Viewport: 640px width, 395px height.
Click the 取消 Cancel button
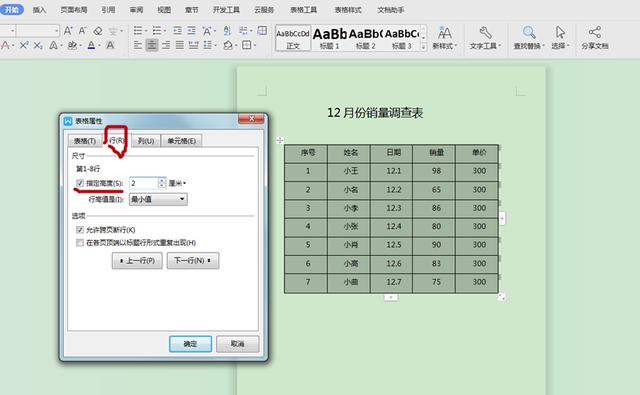point(238,344)
